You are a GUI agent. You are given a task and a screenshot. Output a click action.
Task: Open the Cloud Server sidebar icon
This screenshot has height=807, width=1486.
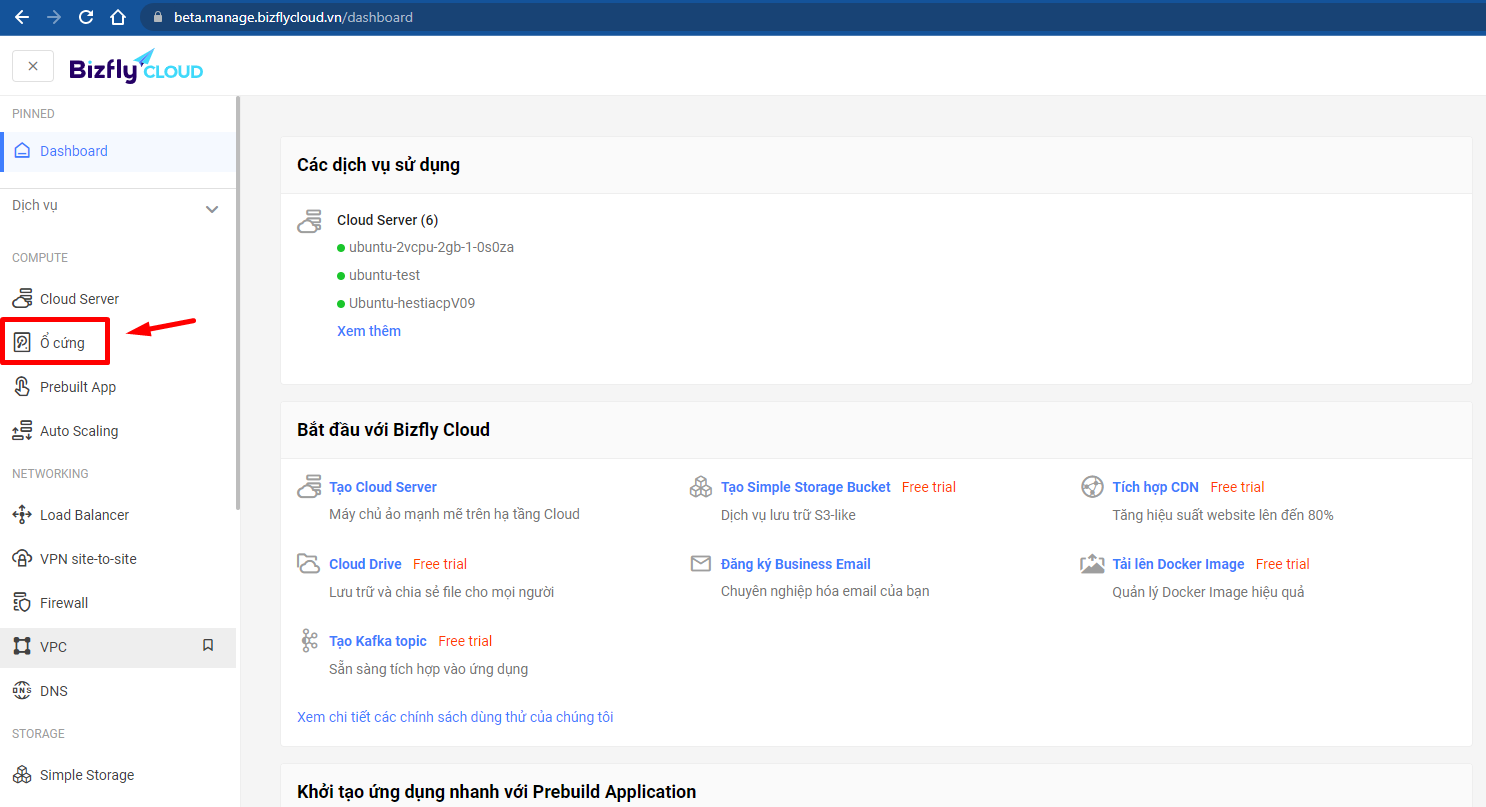click(x=22, y=299)
